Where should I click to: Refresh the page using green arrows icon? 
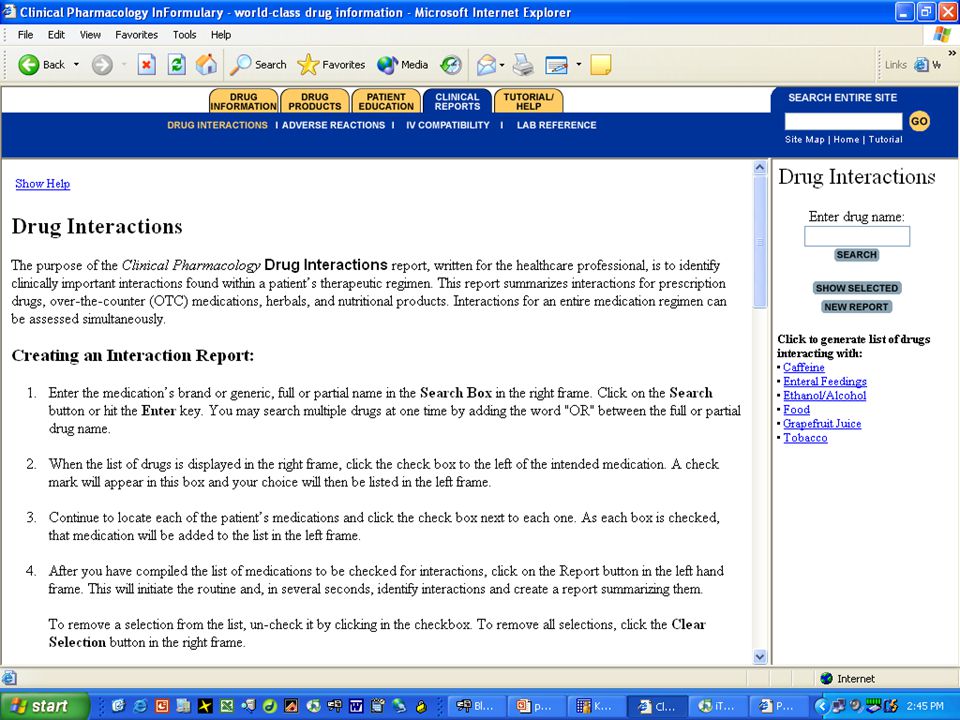(177, 64)
